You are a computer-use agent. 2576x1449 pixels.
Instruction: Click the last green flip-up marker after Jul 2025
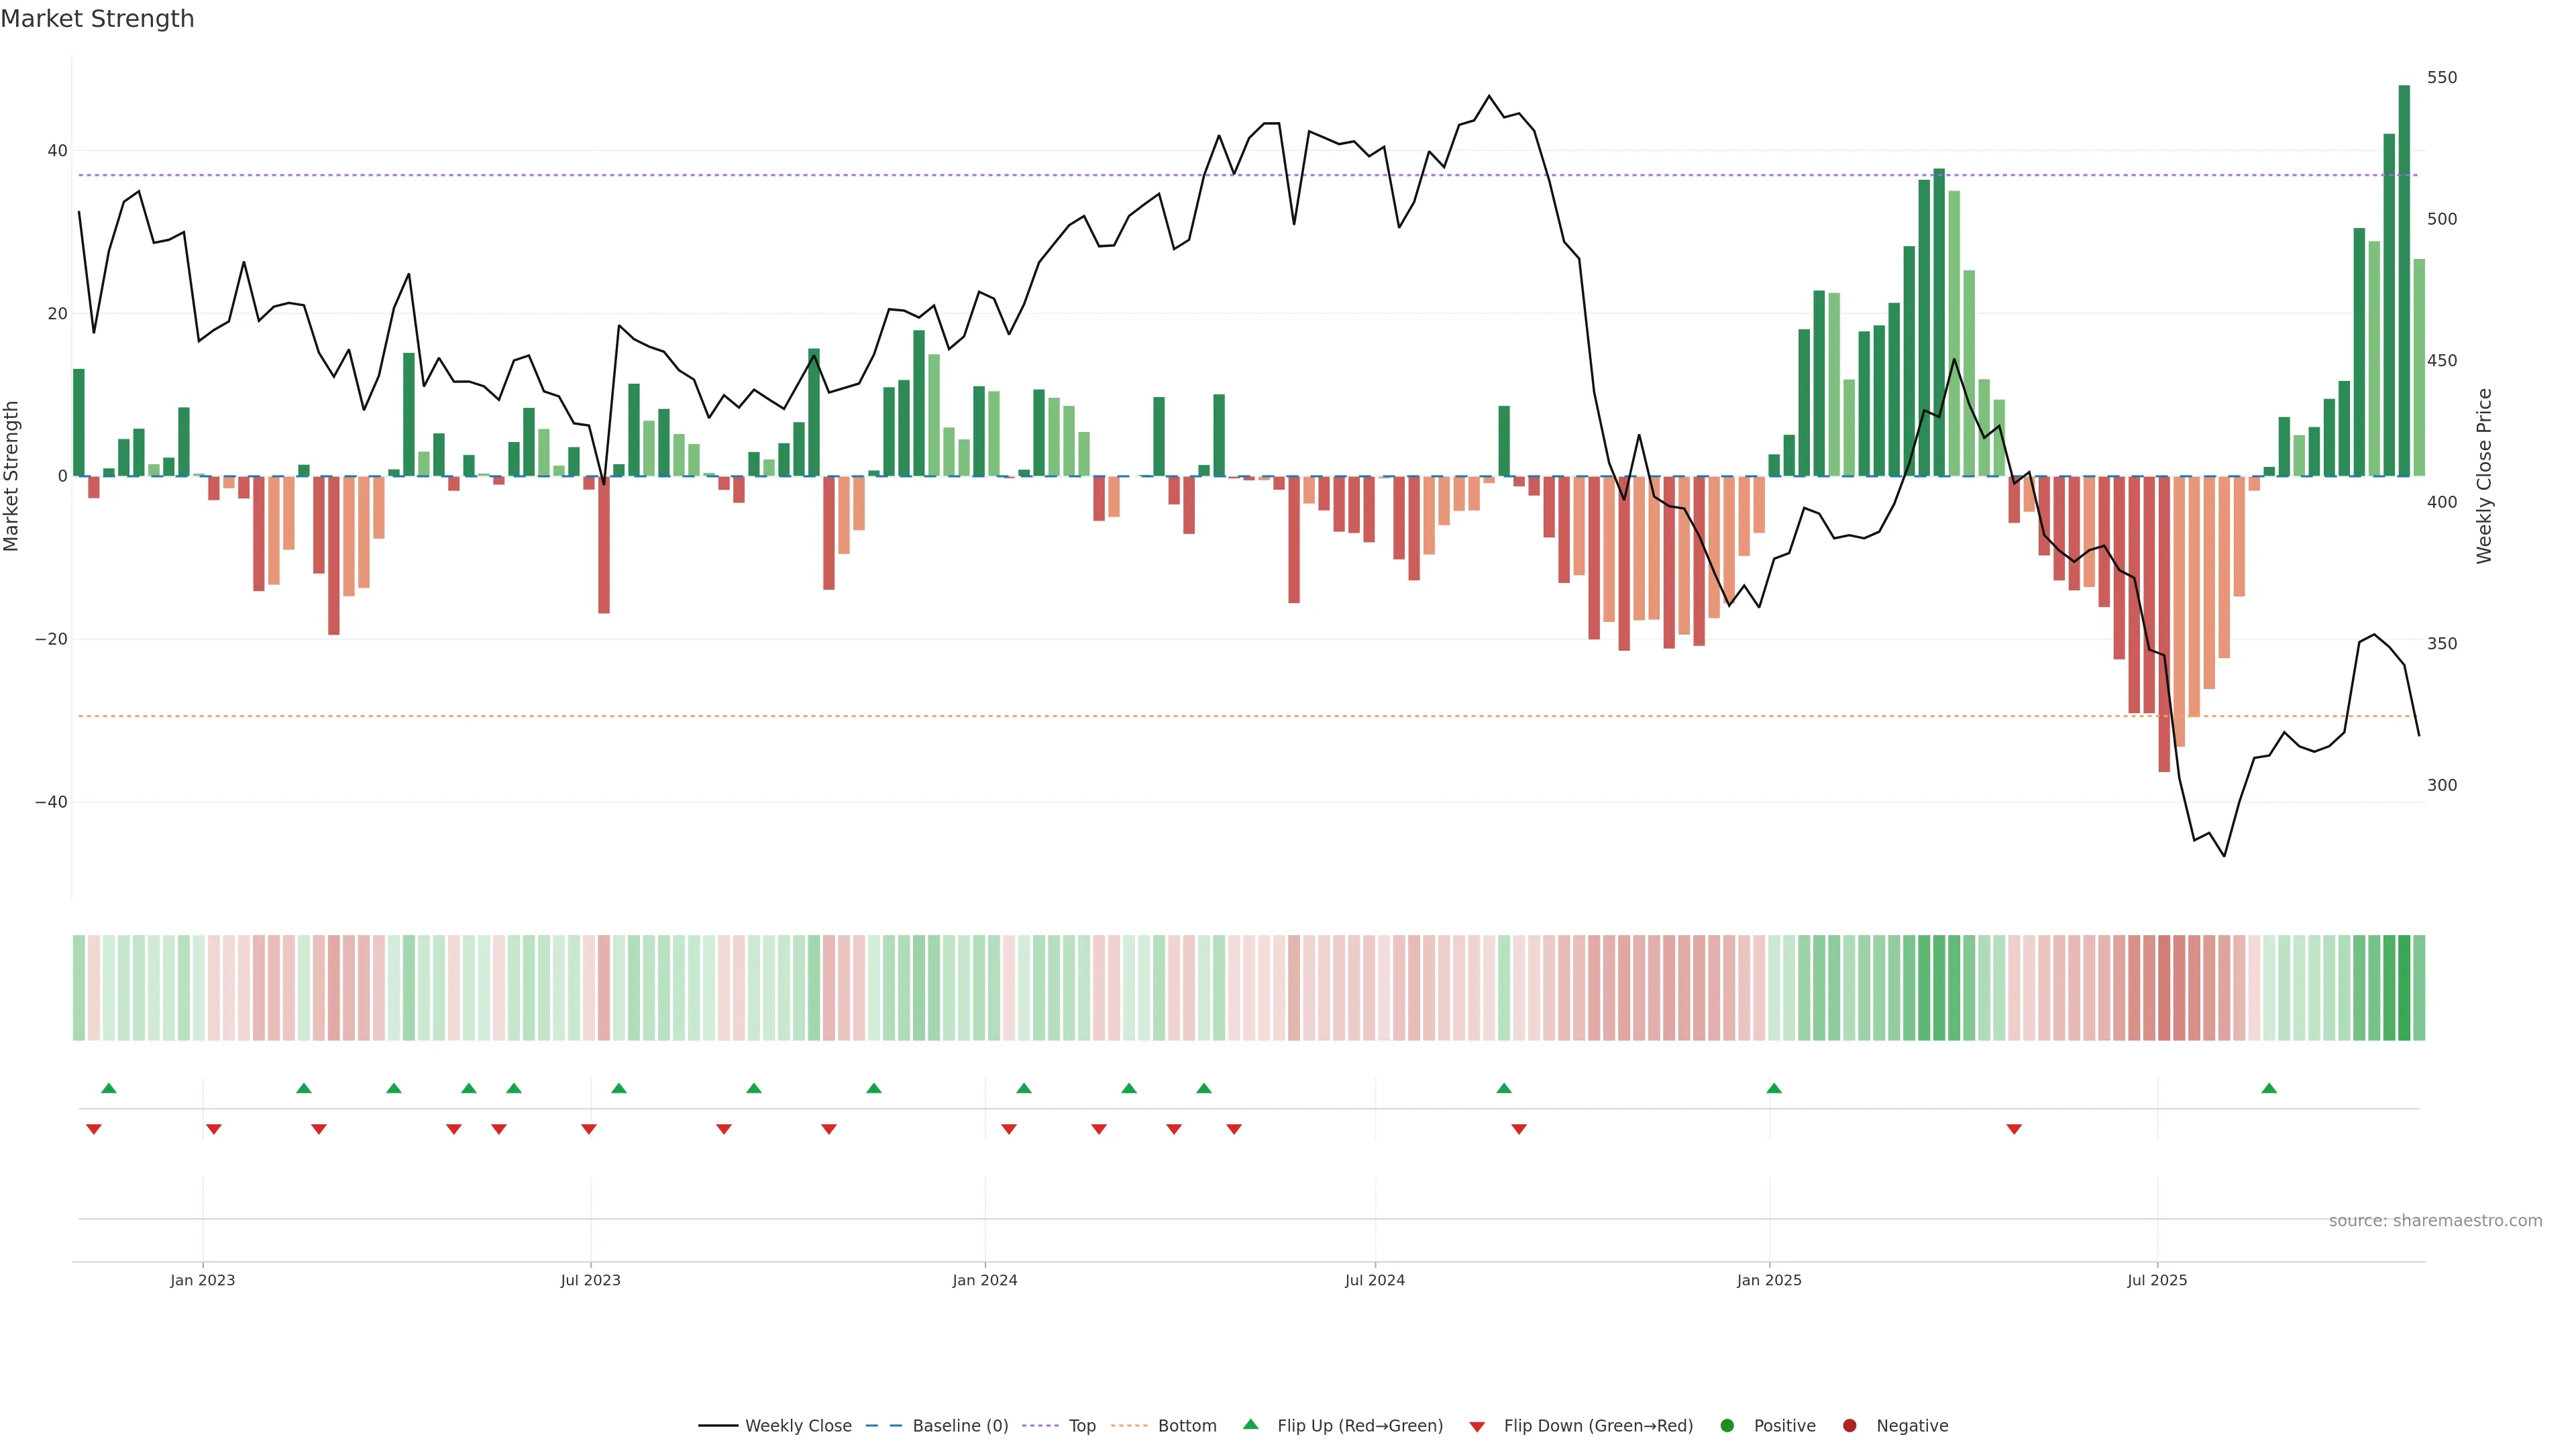click(x=2269, y=1088)
